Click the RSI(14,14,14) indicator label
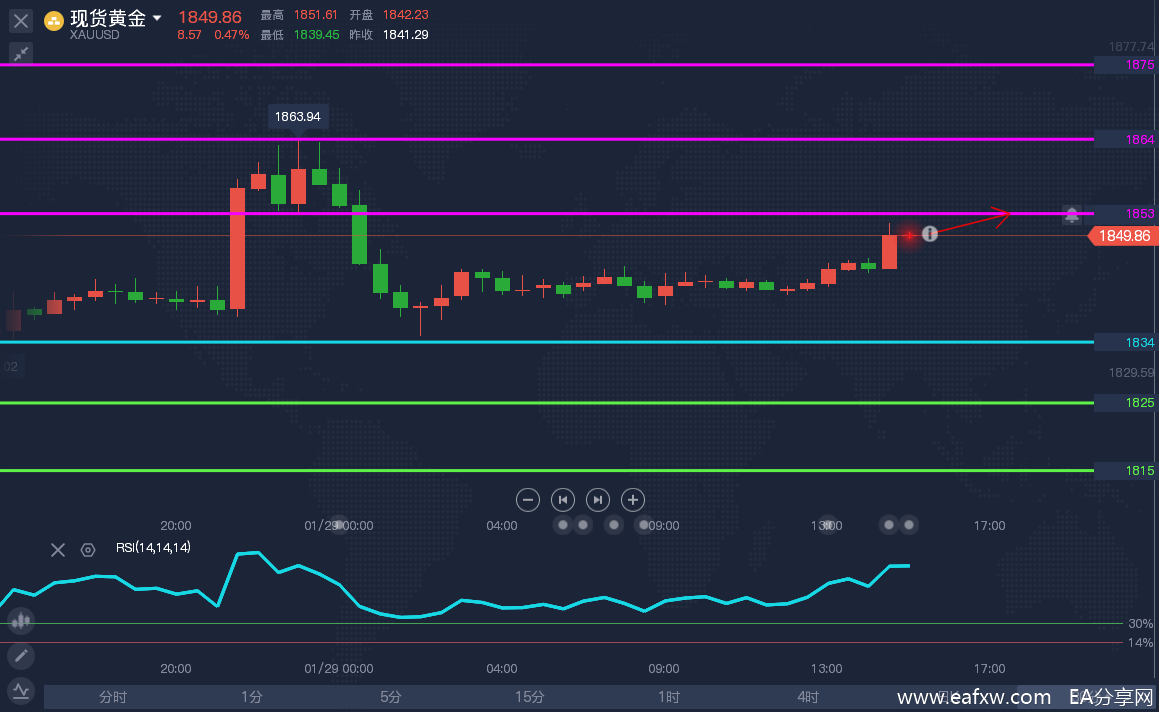 pyautogui.click(x=153, y=547)
